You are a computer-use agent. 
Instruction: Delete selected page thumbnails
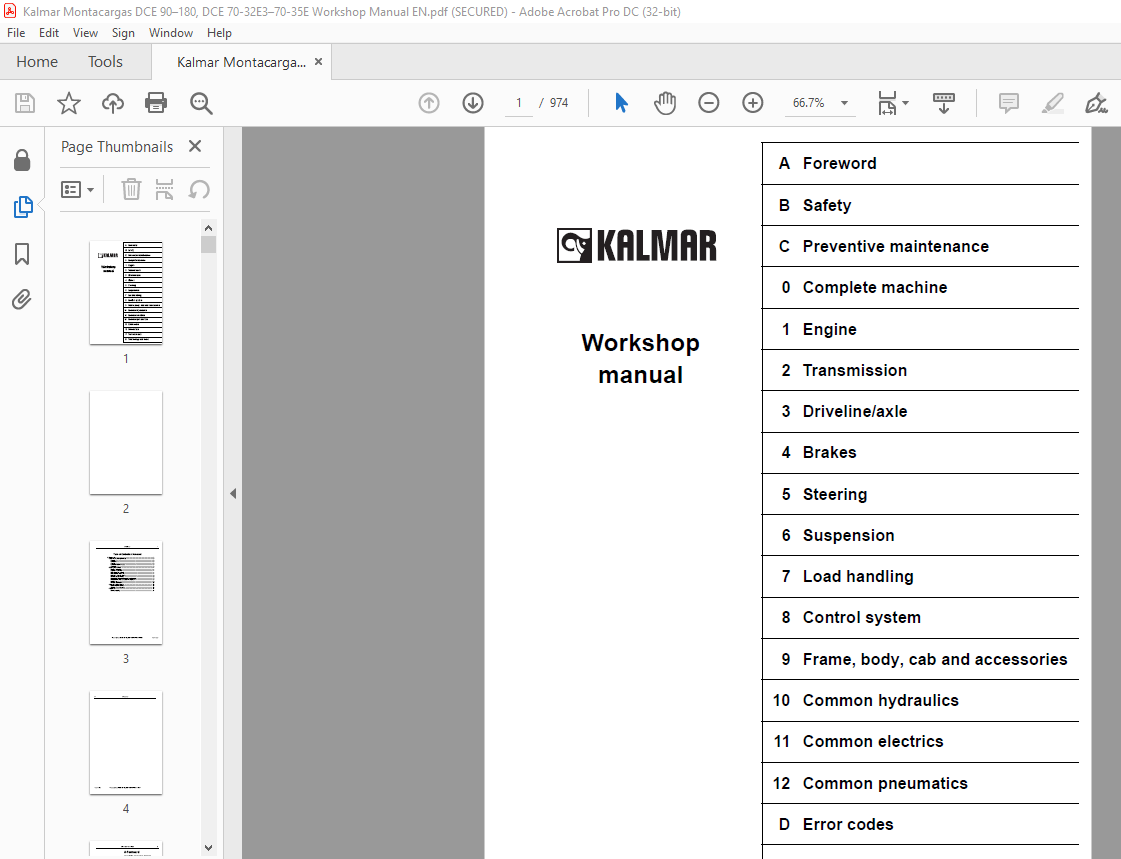pos(131,189)
